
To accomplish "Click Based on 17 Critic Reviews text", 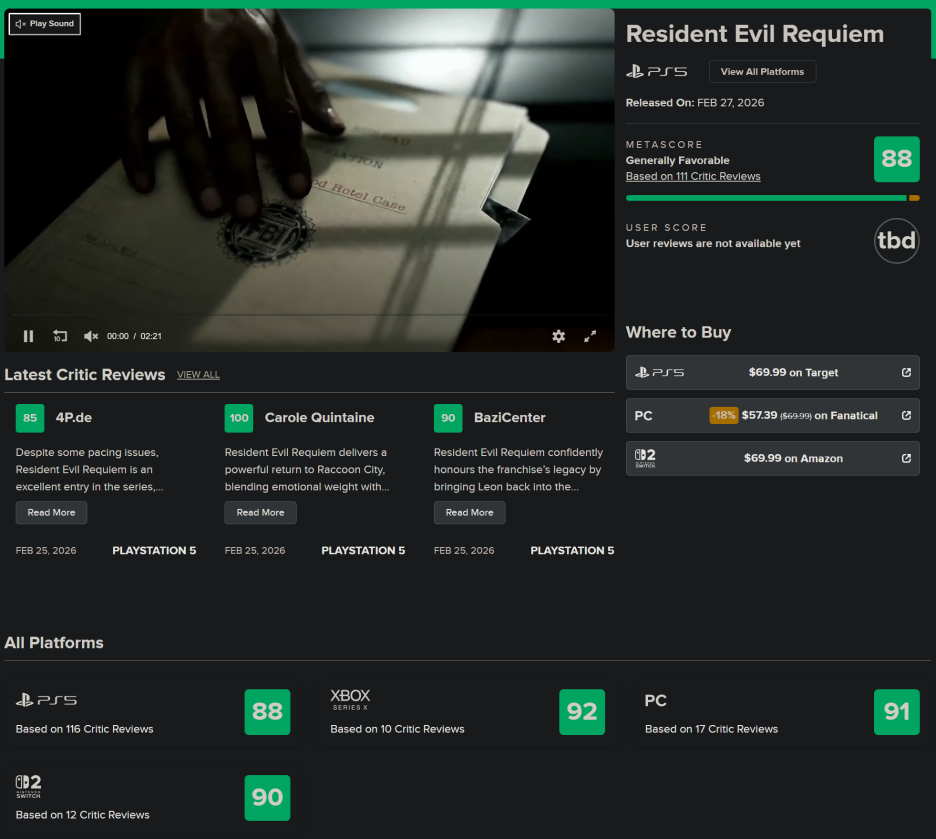I will pyautogui.click(x=712, y=729).
